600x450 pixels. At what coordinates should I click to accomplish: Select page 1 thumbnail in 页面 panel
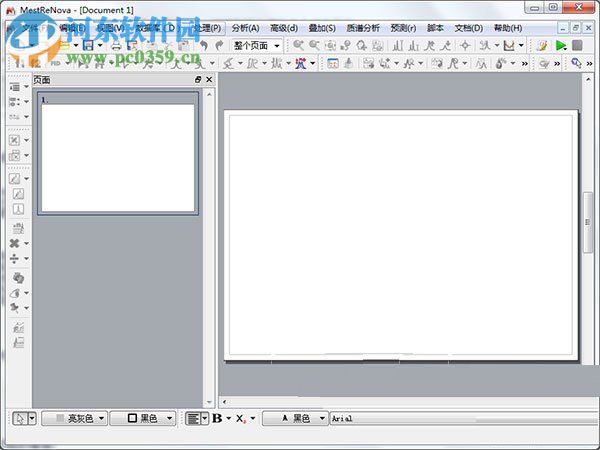pyautogui.click(x=118, y=153)
